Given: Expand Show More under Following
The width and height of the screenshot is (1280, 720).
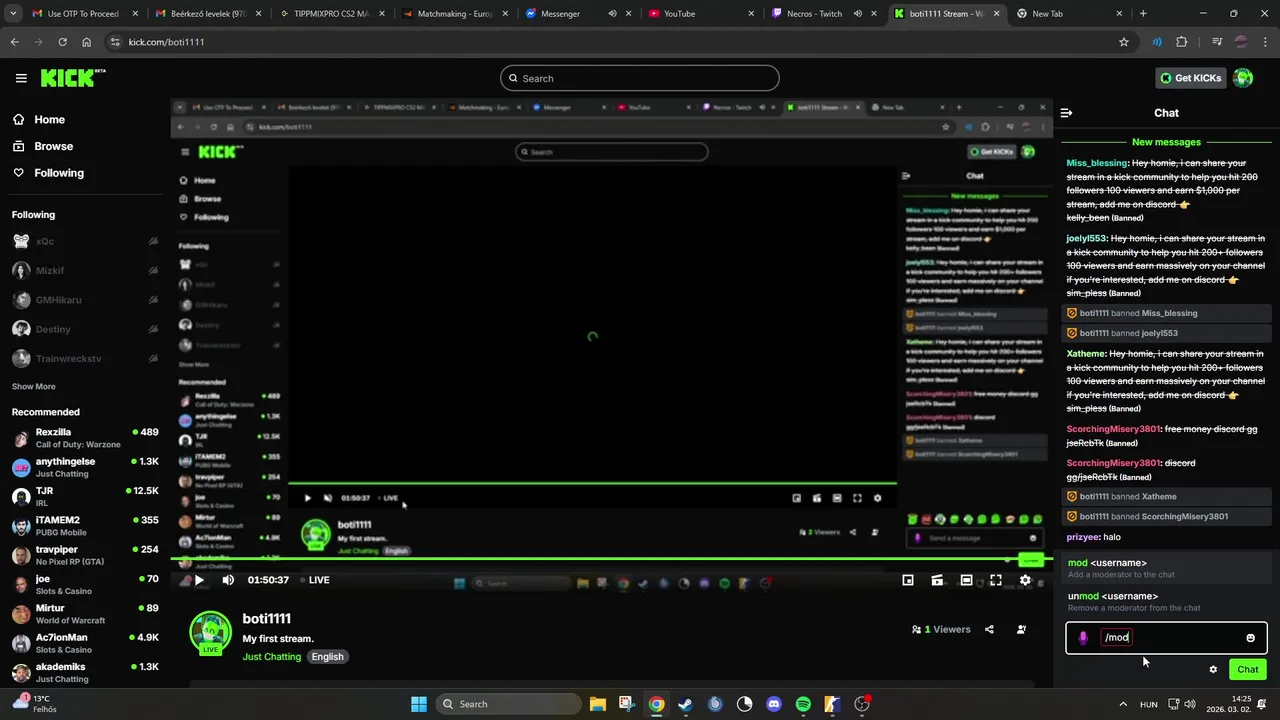Looking at the screenshot, I should pos(34,386).
